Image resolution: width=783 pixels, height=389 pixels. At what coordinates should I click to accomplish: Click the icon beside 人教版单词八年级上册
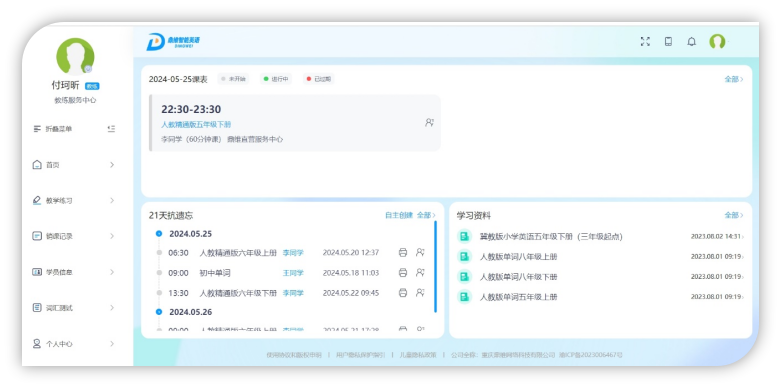[465, 257]
